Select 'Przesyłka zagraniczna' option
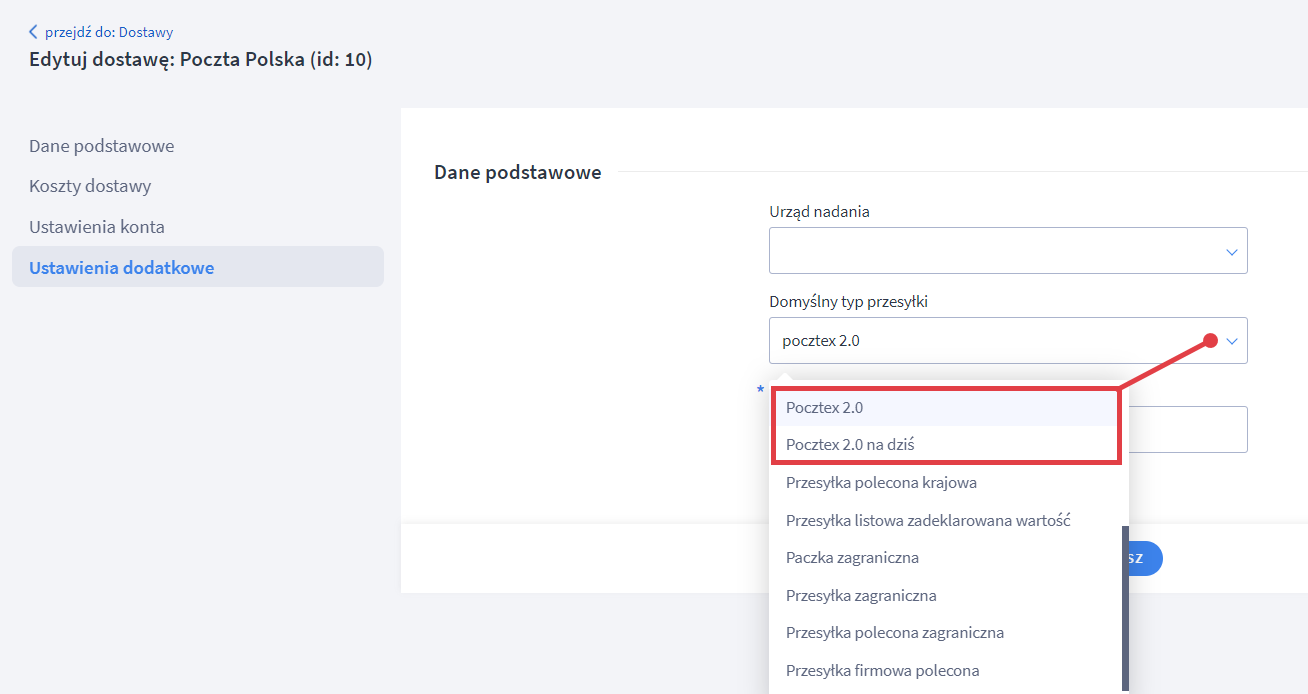1308x694 pixels. (949, 595)
